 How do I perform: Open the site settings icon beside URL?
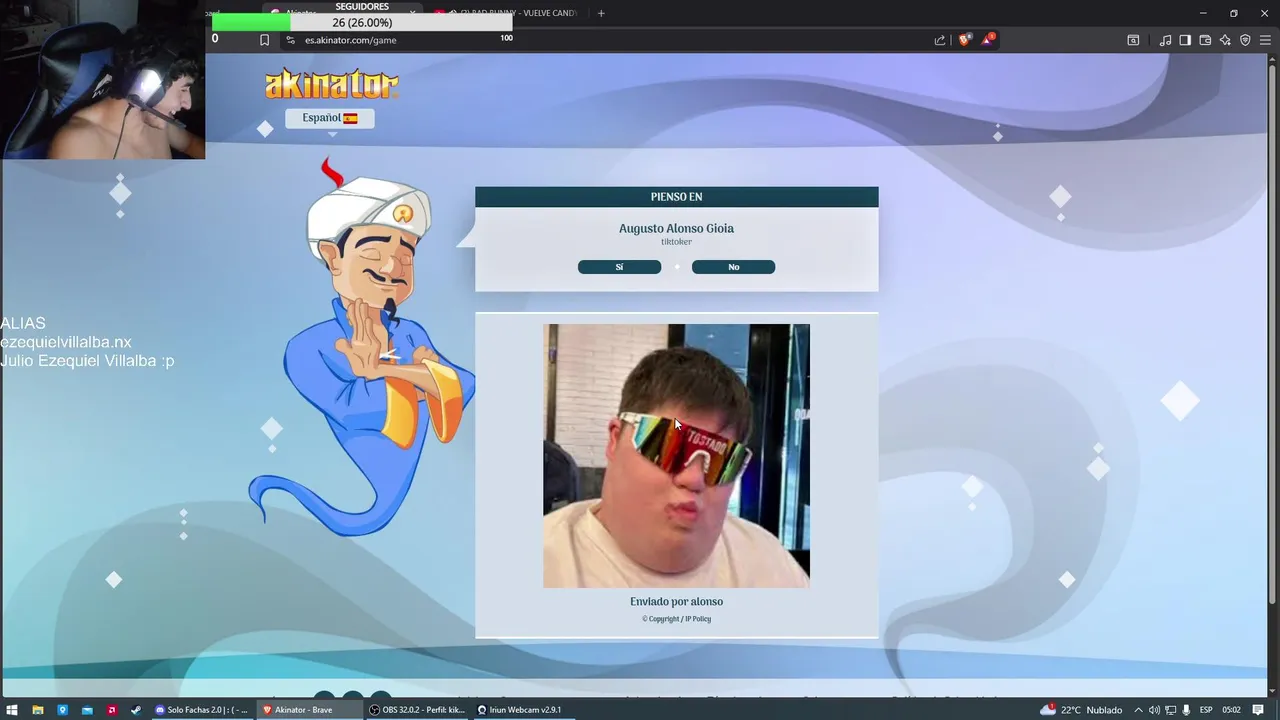(x=290, y=40)
